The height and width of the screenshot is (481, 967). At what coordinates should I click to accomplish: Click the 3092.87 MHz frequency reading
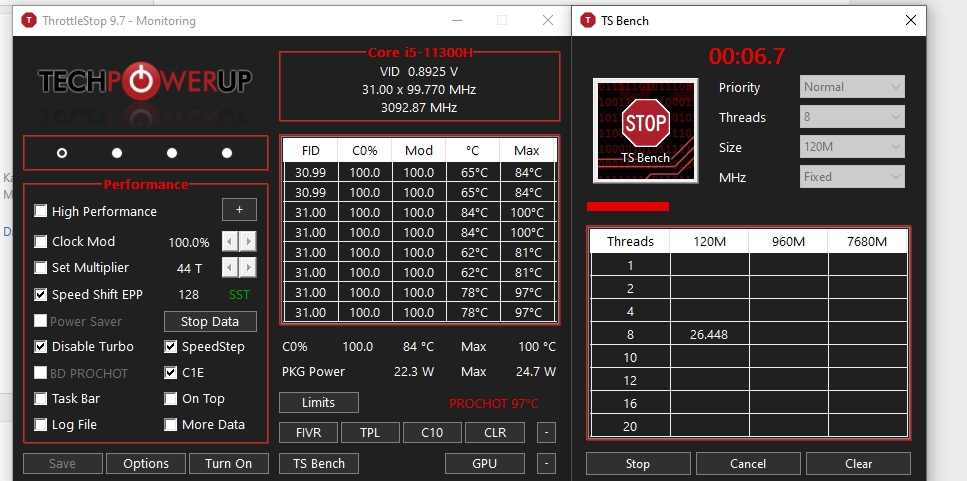pyautogui.click(x=419, y=107)
